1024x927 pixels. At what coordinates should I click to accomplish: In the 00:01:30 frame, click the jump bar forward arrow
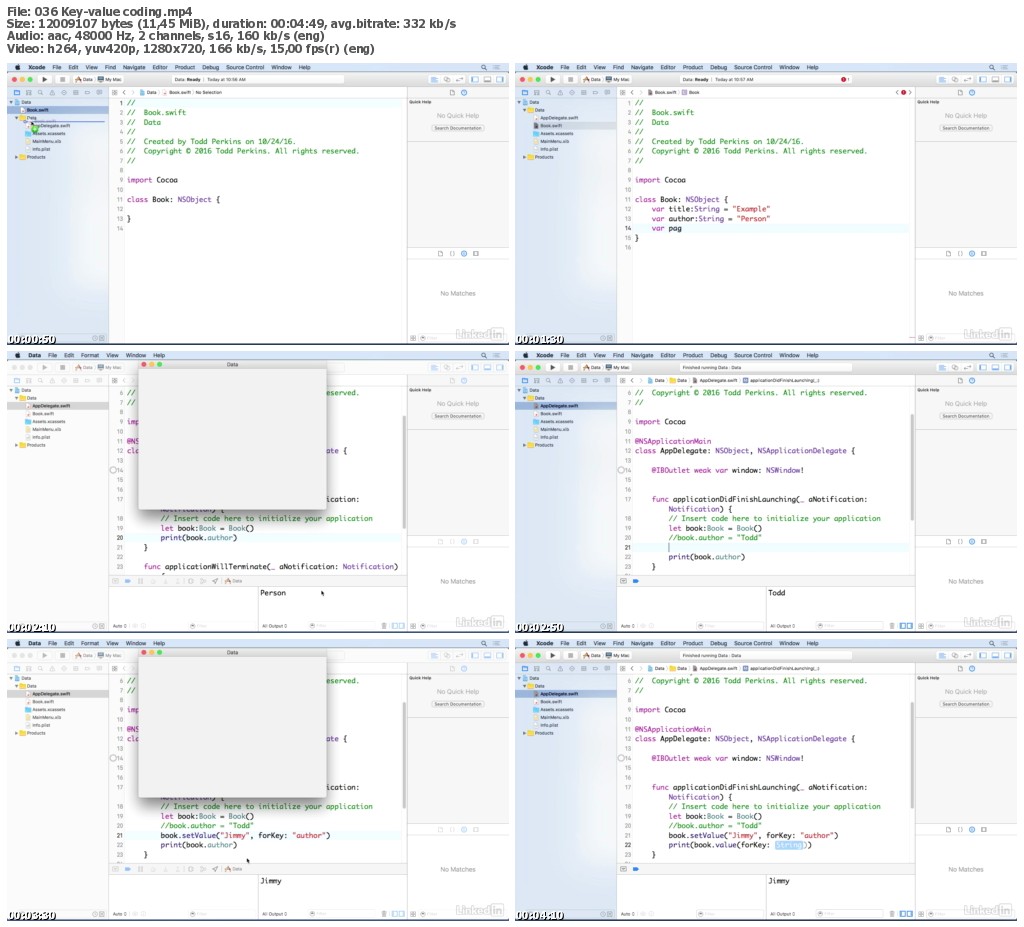coord(641,93)
